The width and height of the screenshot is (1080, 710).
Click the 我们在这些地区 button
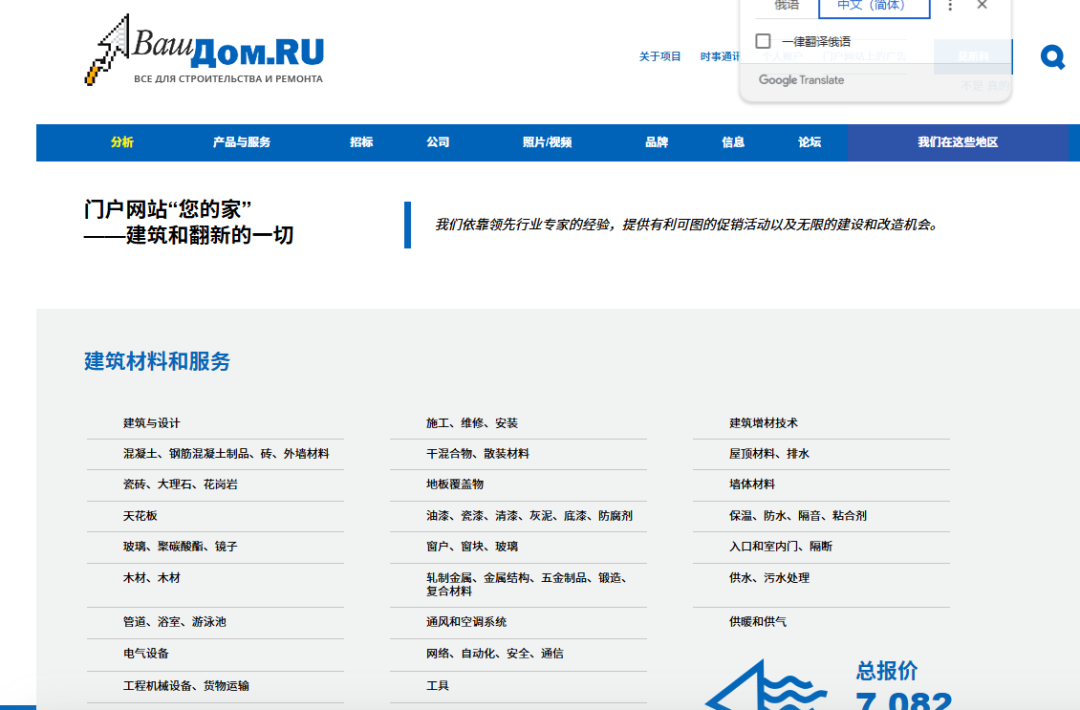tap(958, 143)
